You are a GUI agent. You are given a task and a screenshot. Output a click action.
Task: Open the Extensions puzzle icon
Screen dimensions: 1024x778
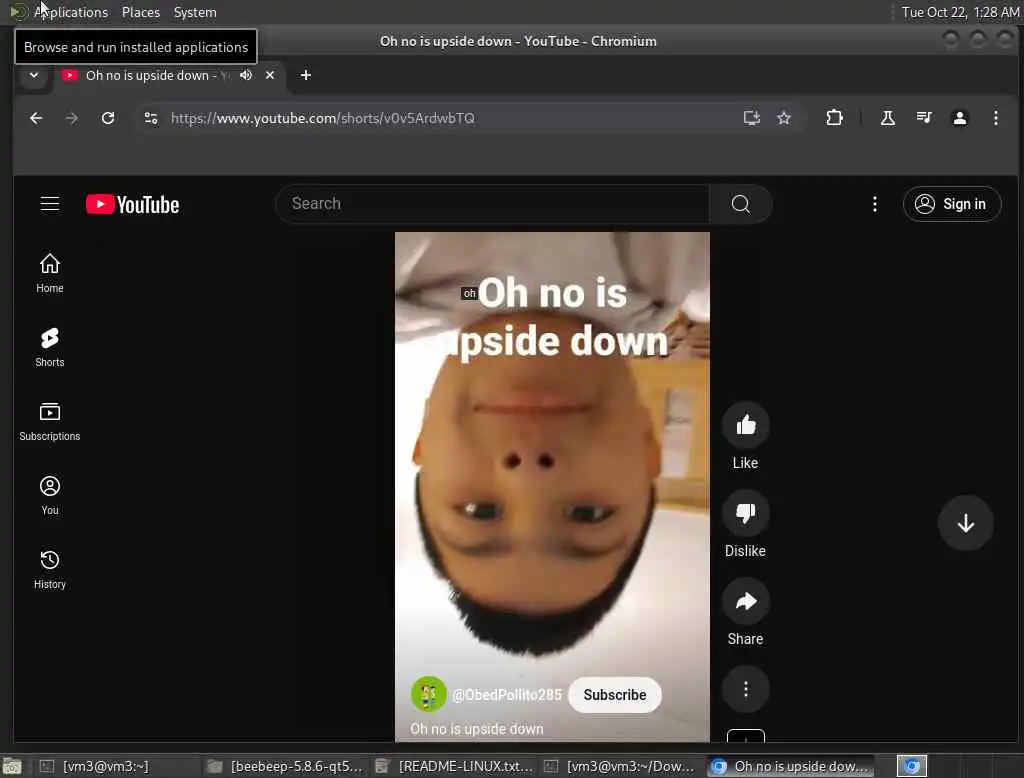834,118
